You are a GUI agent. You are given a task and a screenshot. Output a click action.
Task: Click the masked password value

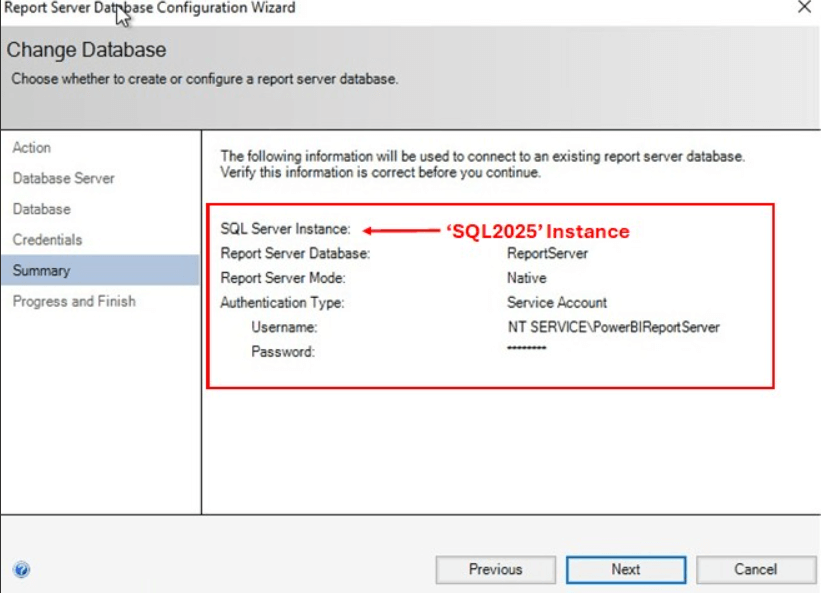527,349
